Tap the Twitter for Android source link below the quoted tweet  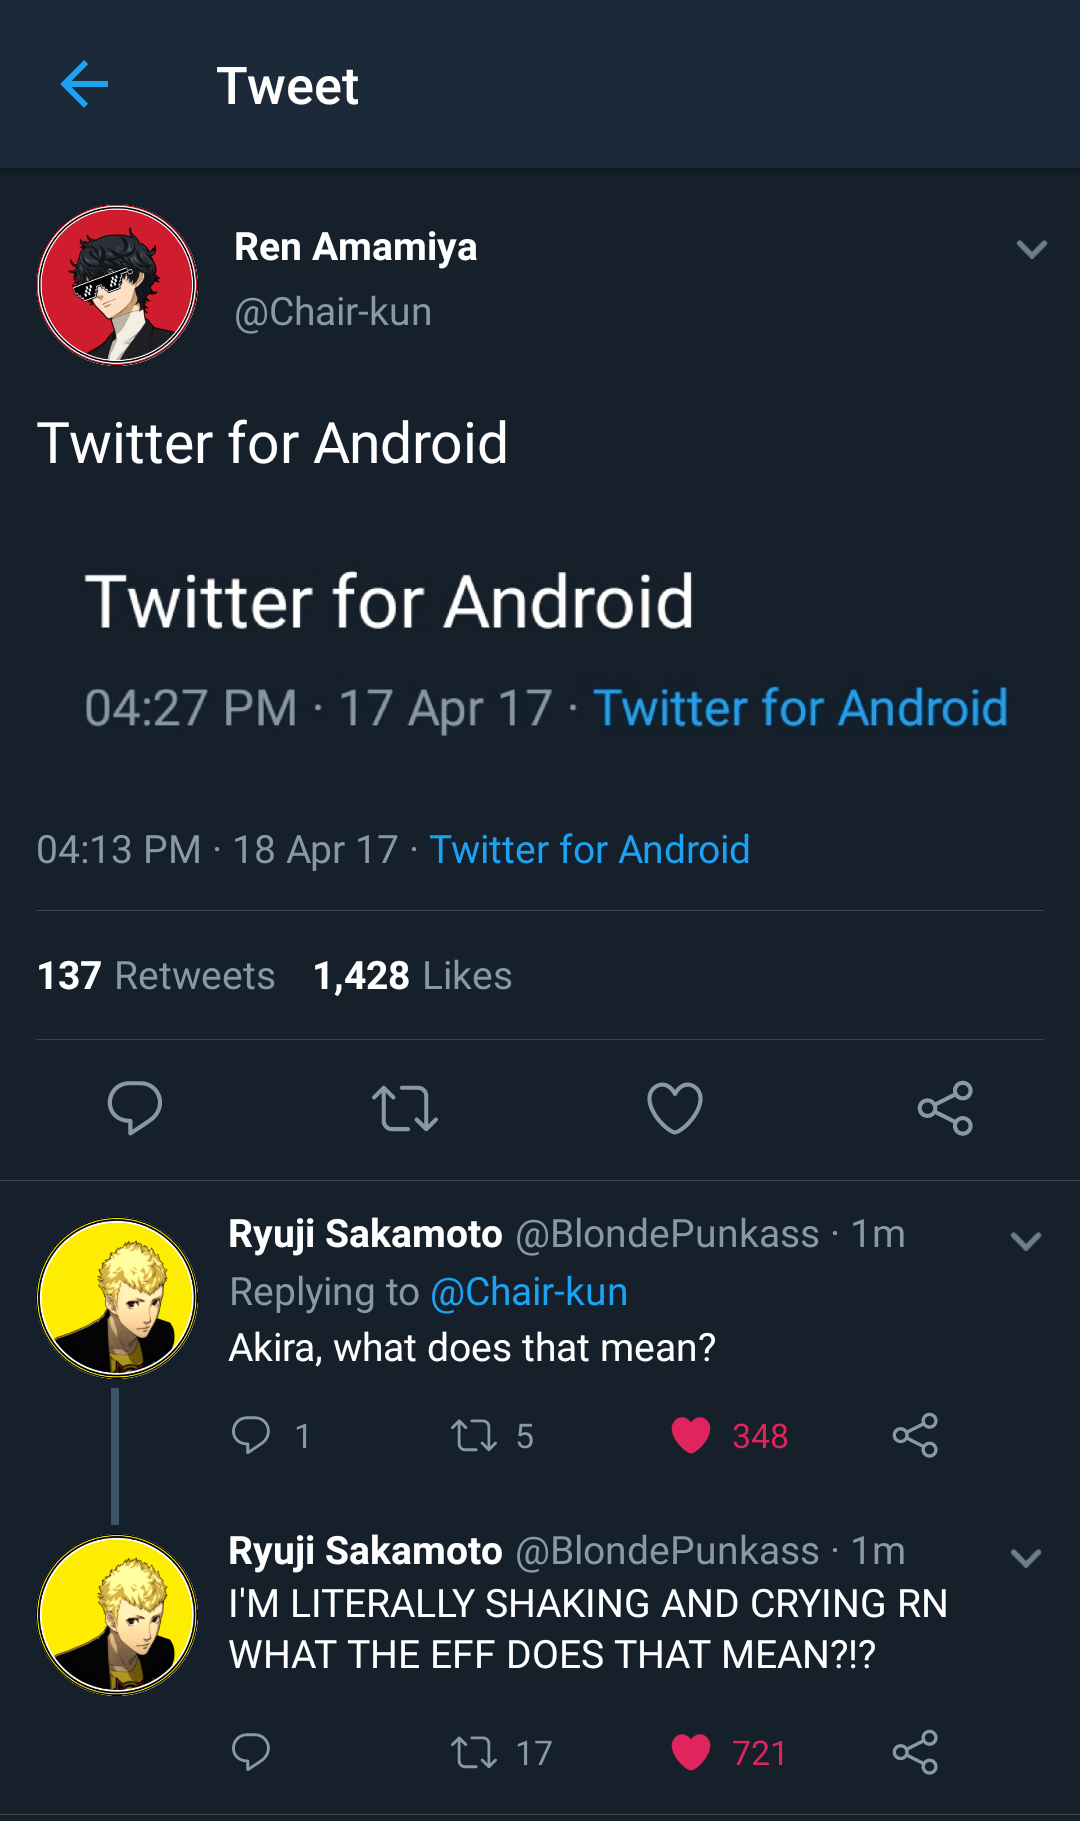pos(589,850)
